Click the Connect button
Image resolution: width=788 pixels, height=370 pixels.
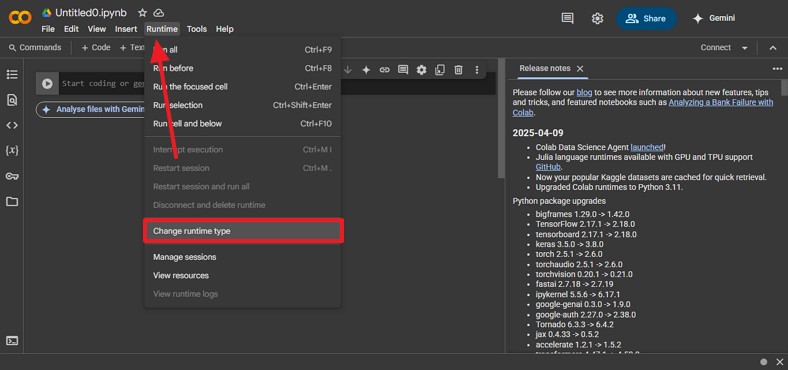716,47
